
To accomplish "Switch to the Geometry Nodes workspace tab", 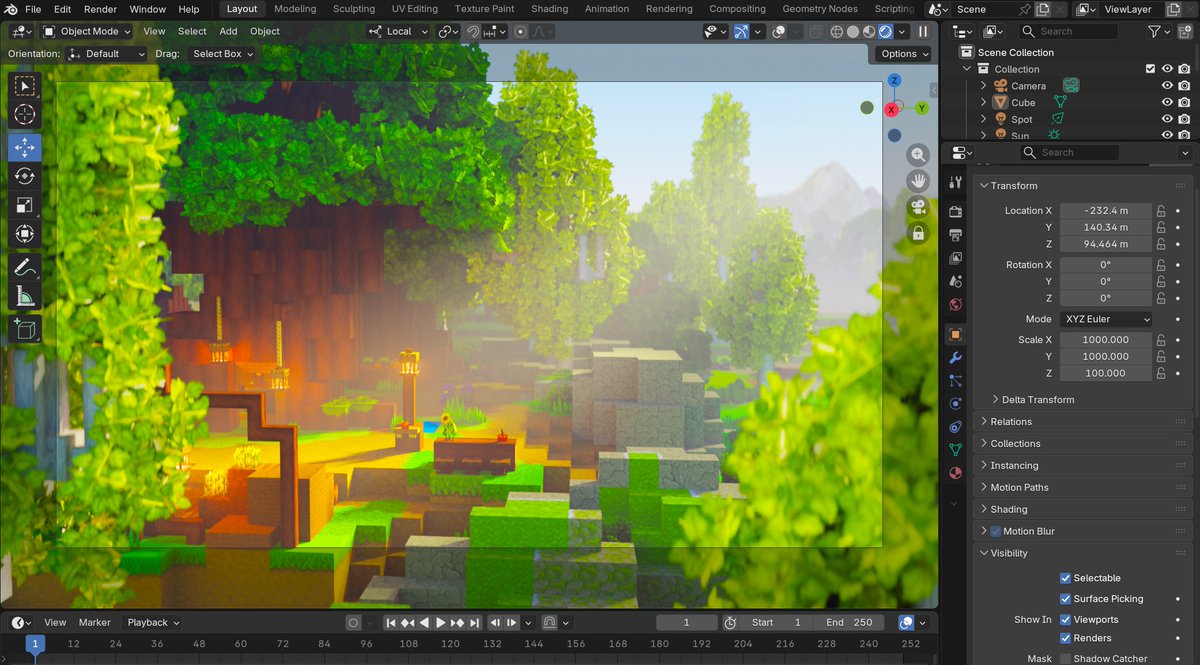I will 820,9.
